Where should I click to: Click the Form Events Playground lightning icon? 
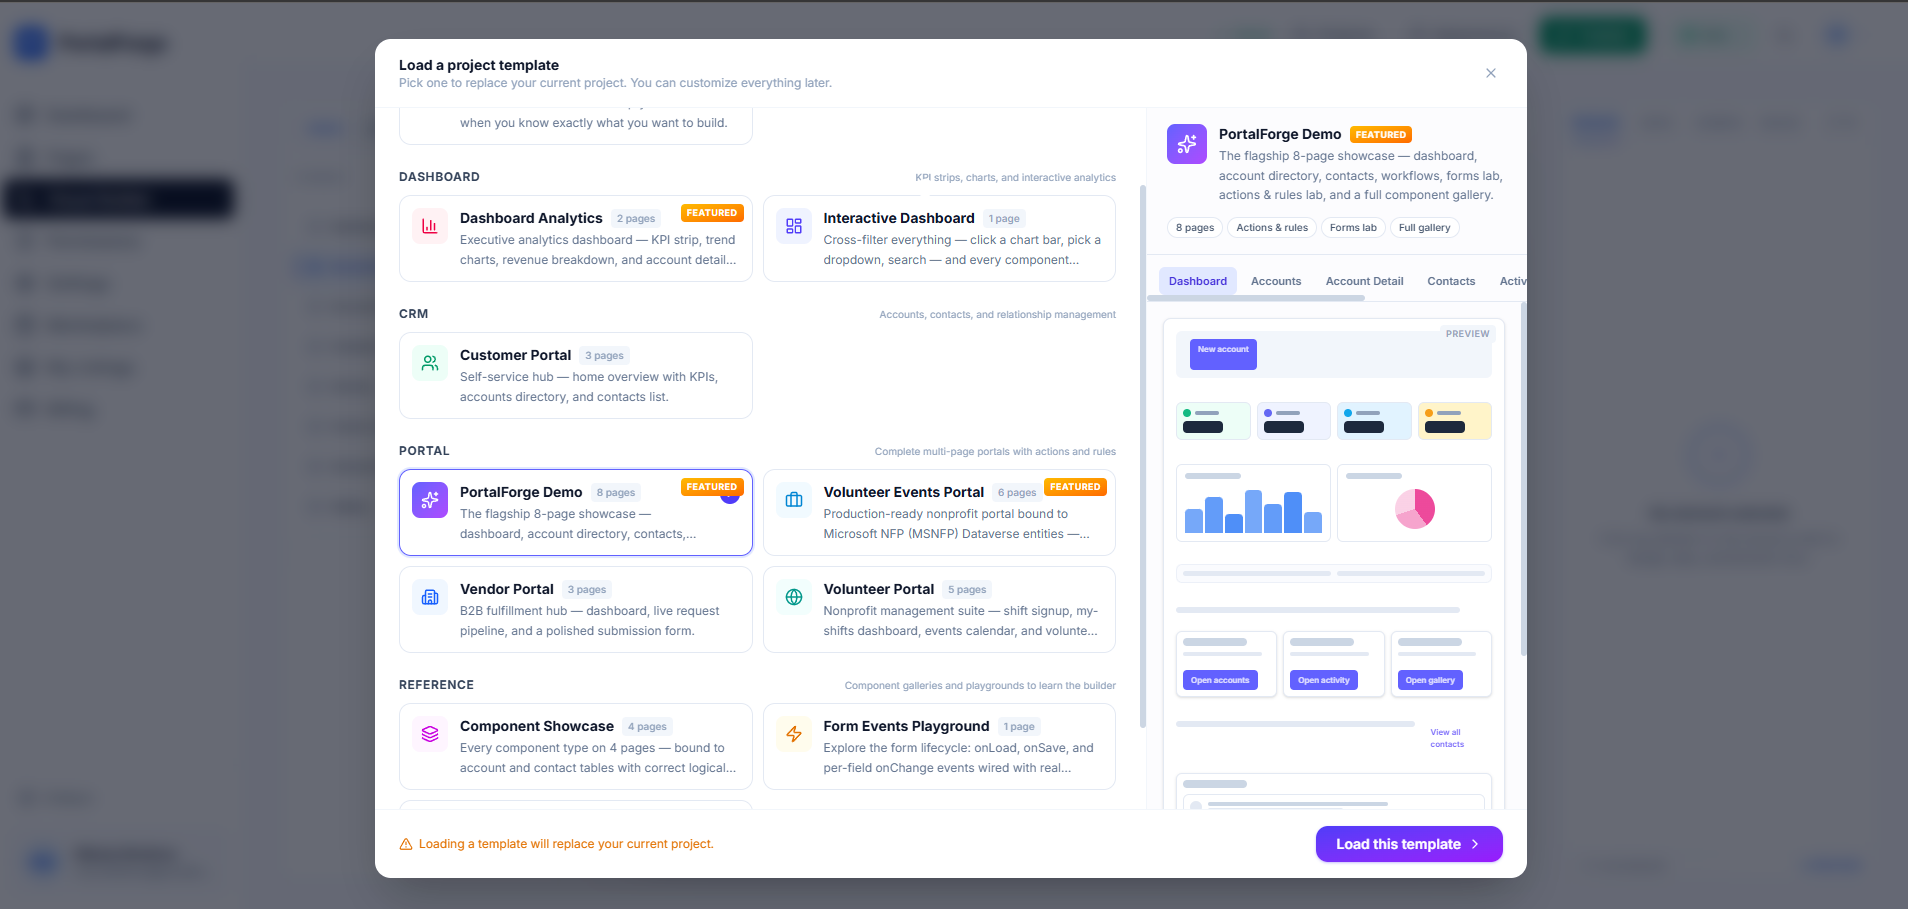(x=793, y=734)
